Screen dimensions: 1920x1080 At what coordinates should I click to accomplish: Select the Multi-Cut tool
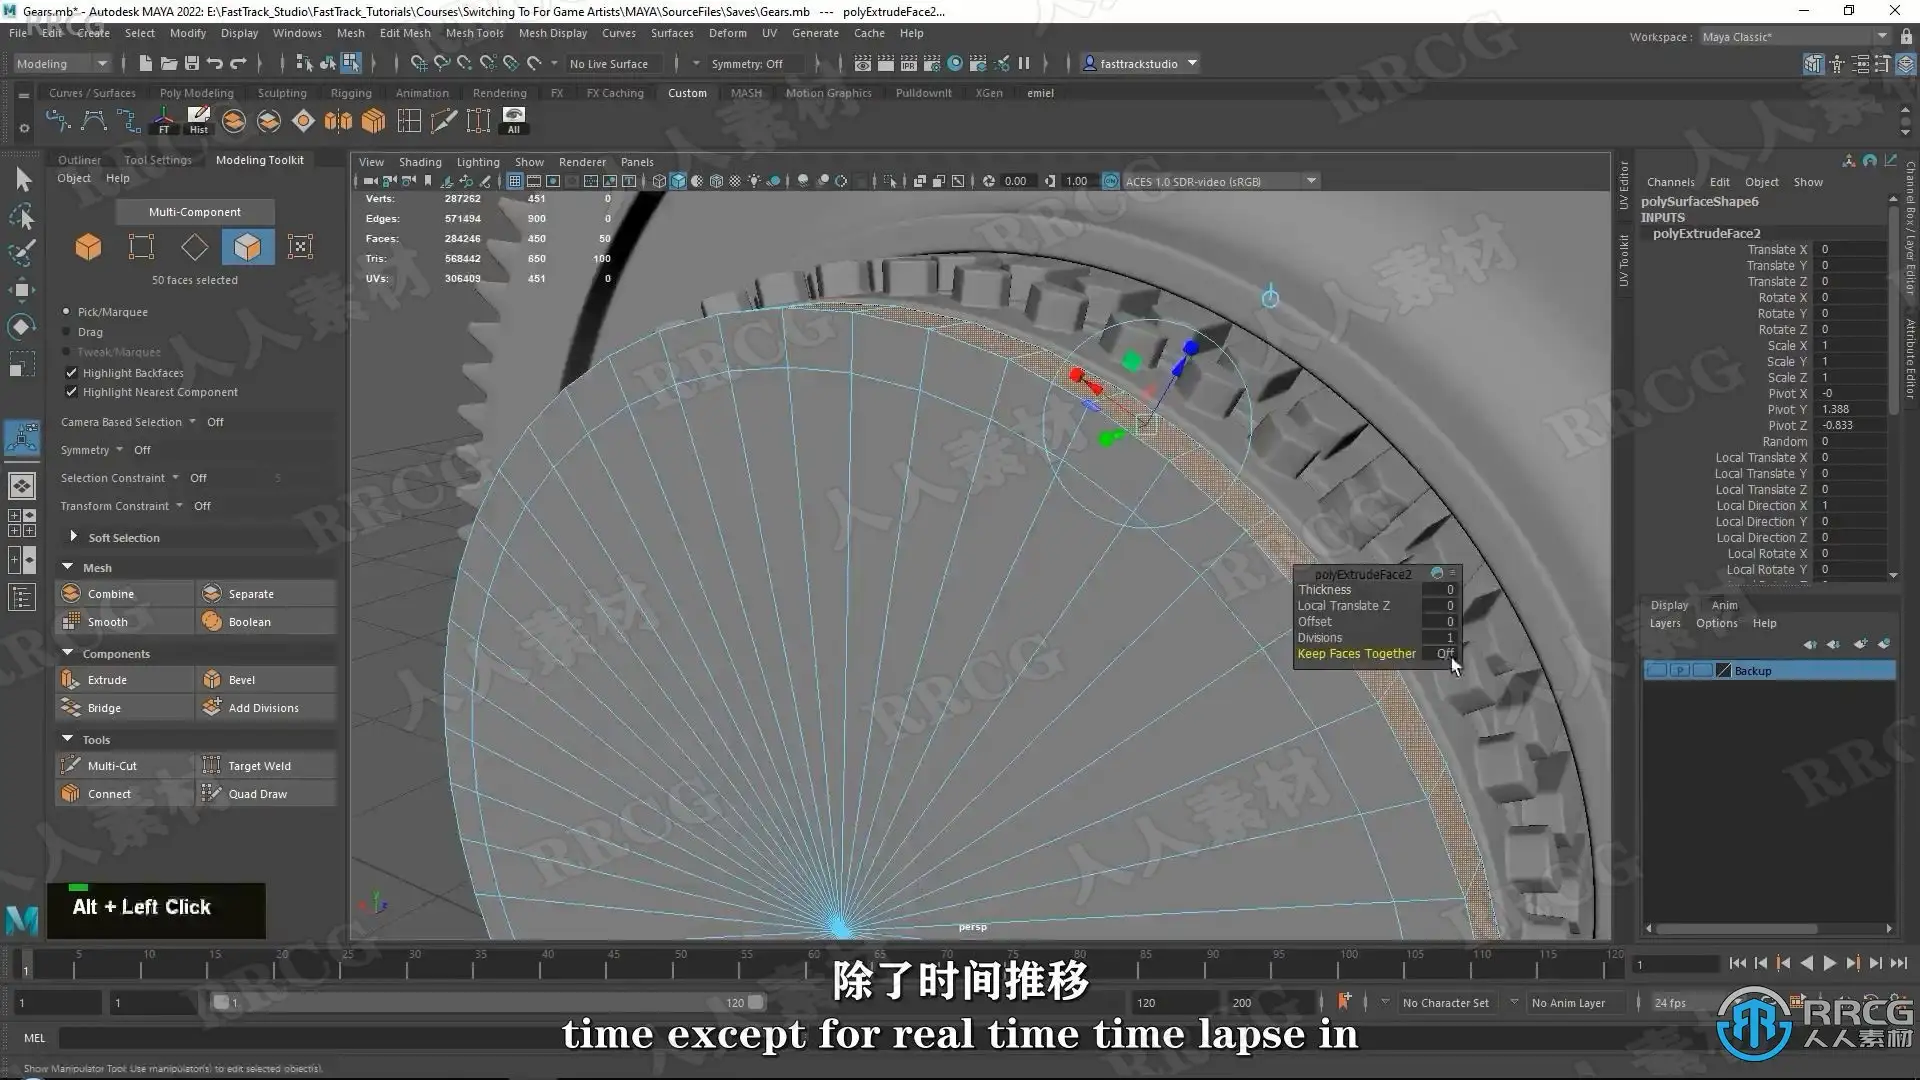pos(111,766)
